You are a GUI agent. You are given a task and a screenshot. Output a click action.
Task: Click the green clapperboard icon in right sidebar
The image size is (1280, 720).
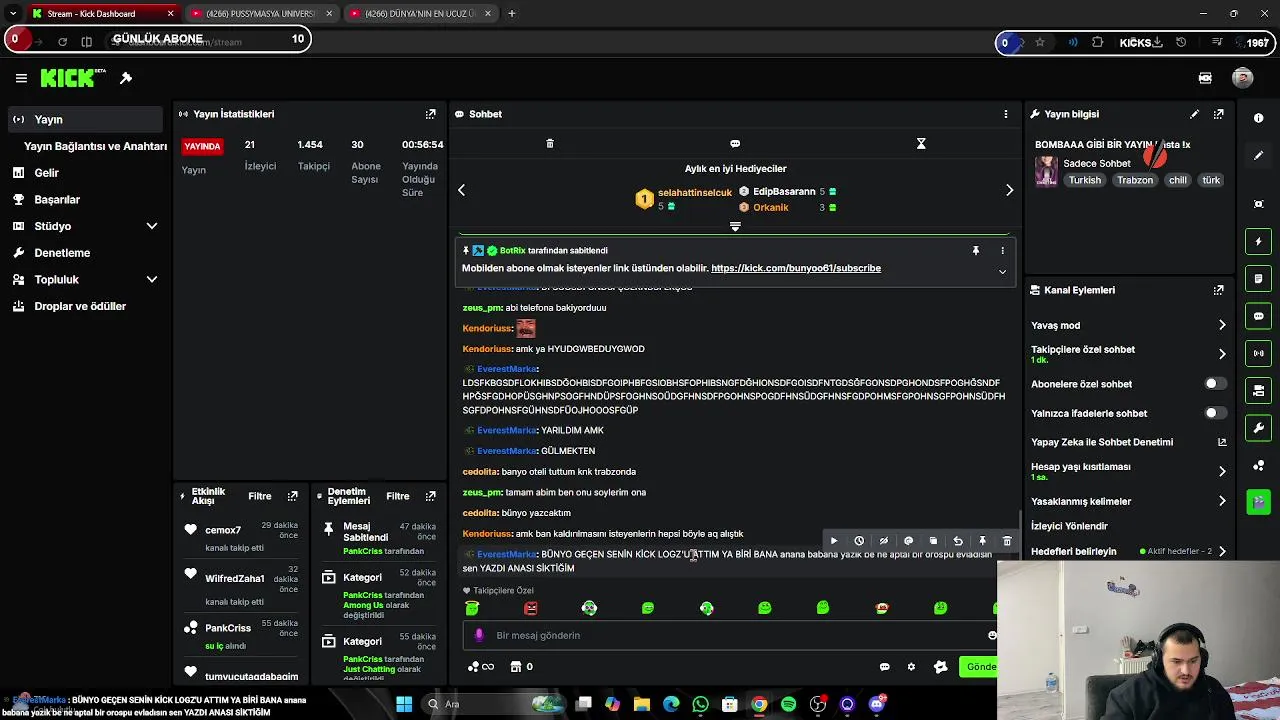pyautogui.click(x=1258, y=502)
